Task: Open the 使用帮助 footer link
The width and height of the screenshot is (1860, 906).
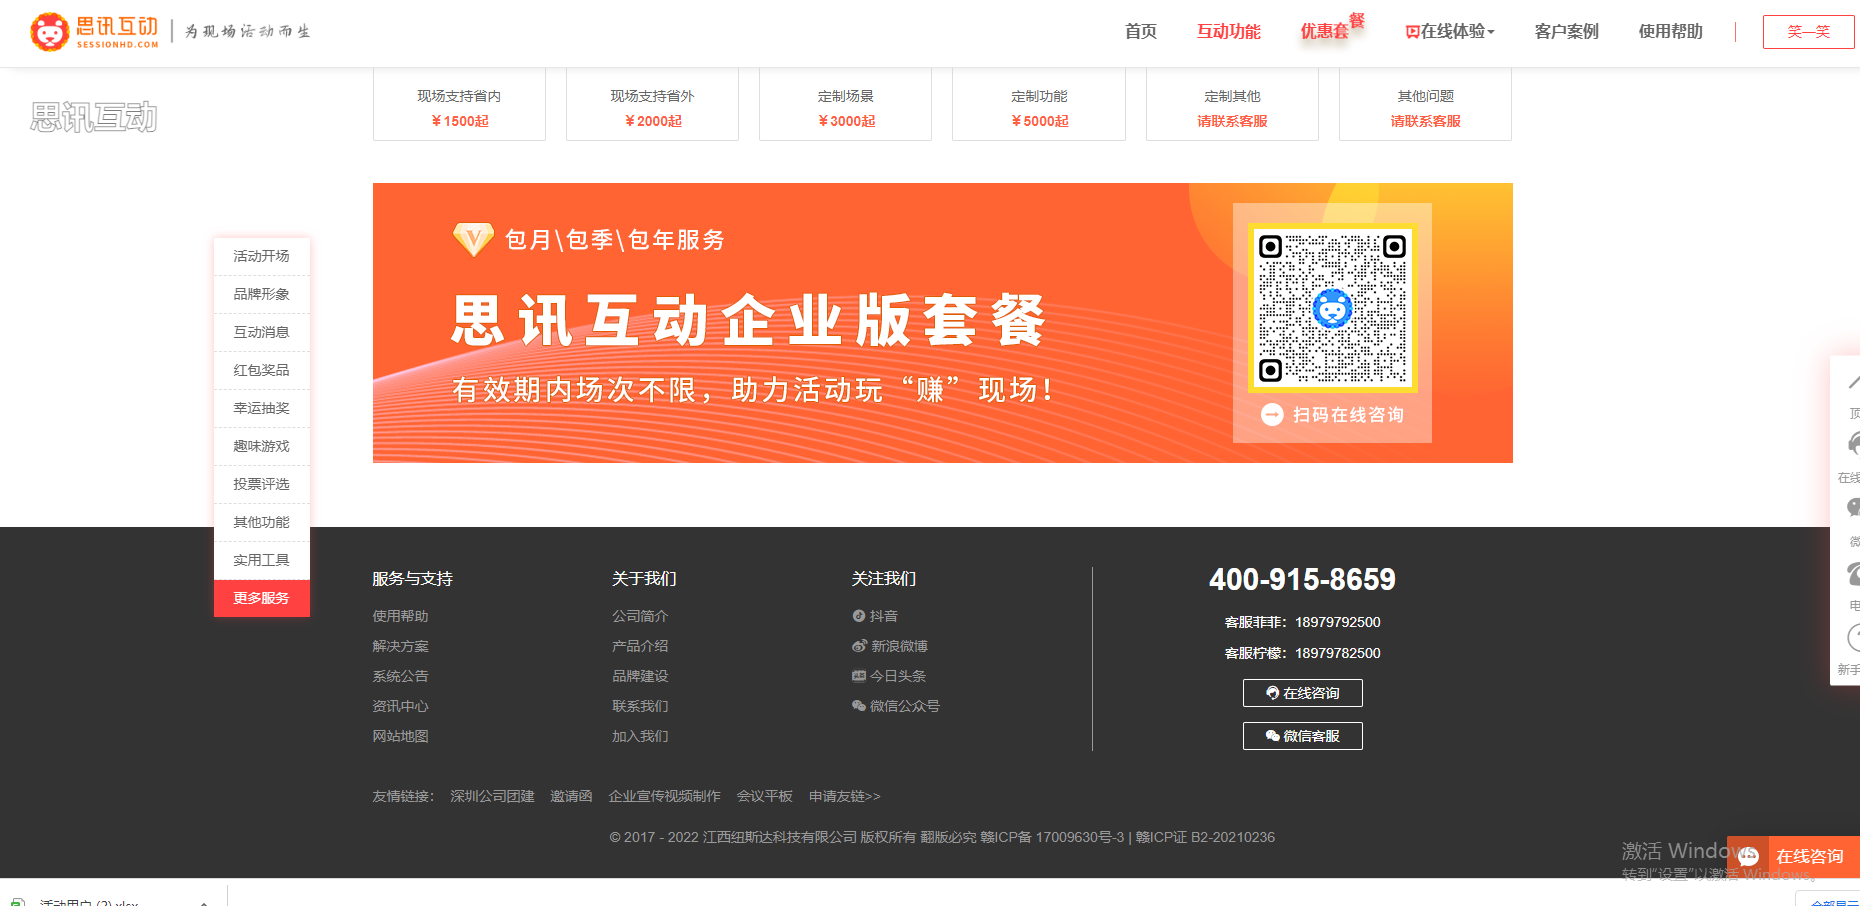Action: pos(400,616)
